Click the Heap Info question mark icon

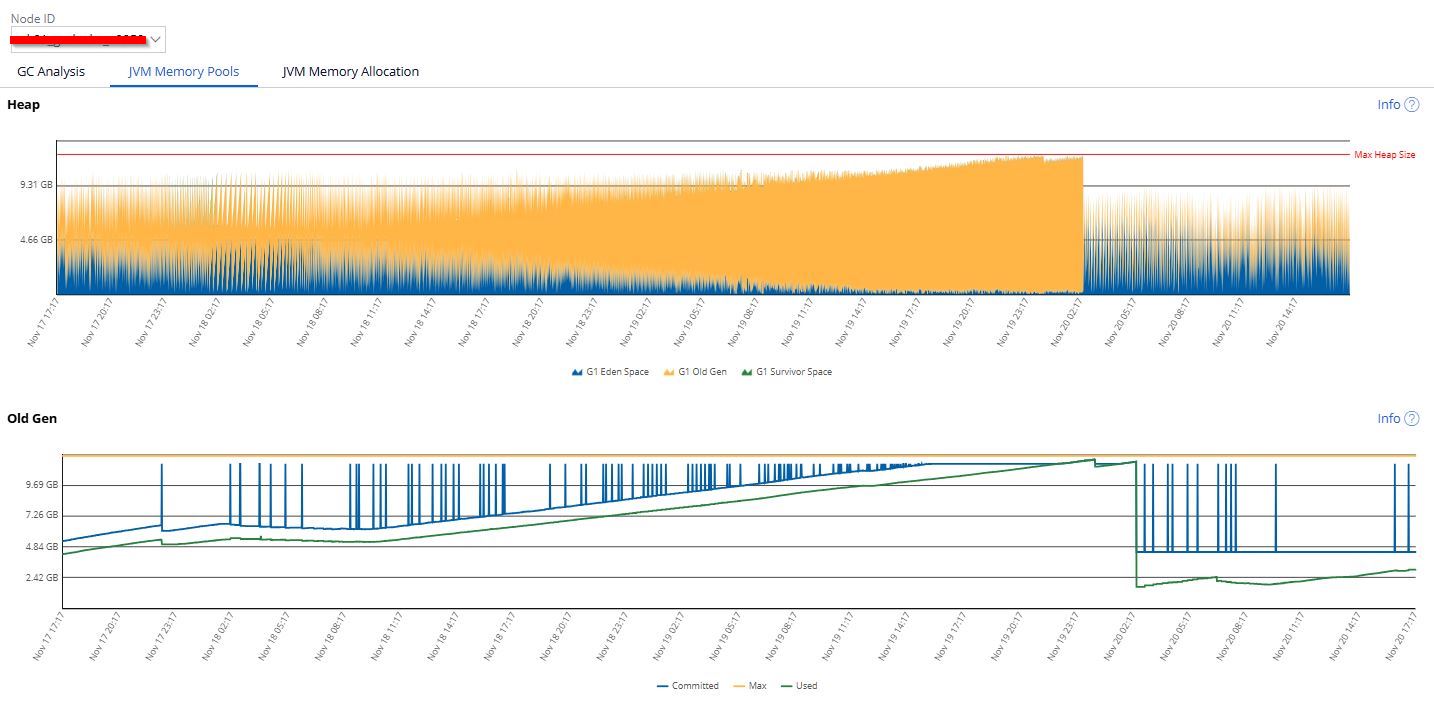point(1411,104)
